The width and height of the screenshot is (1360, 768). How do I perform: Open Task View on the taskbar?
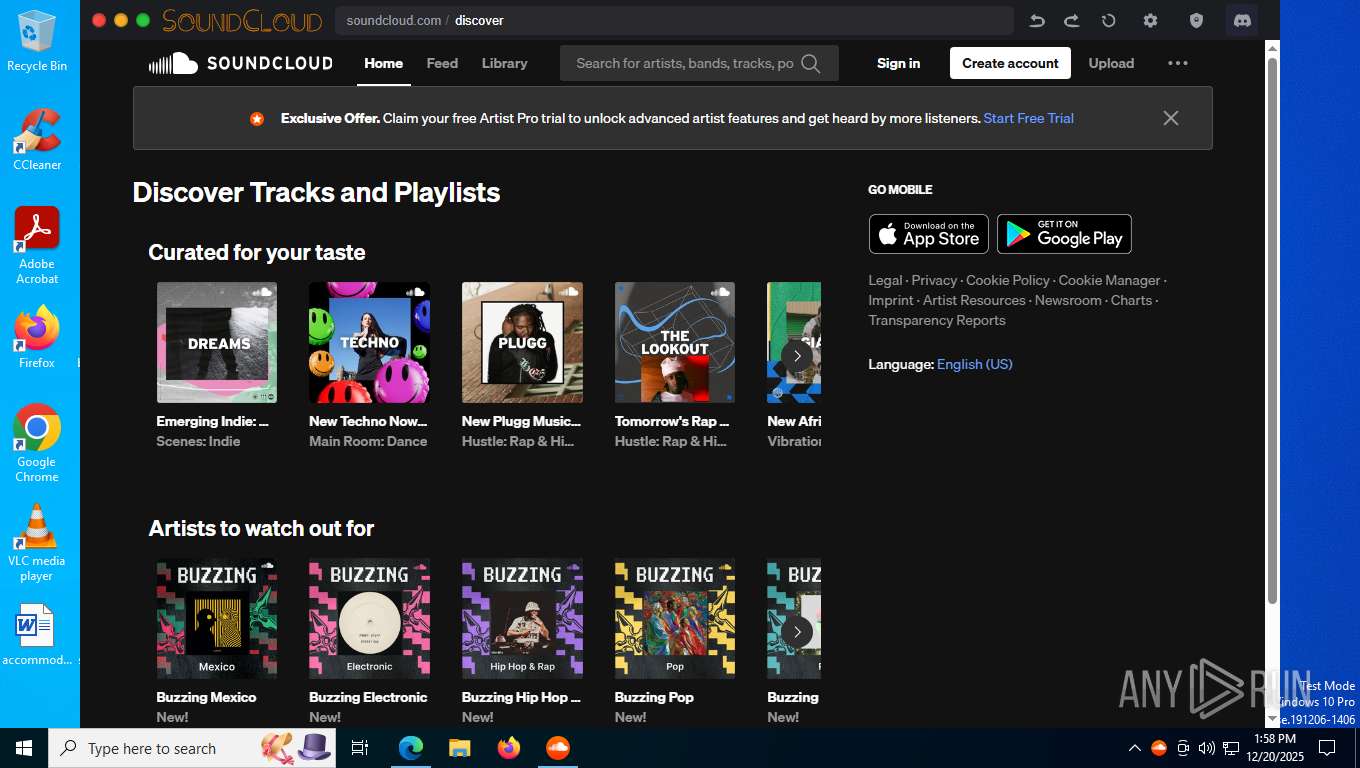click(x=360, y=748)
